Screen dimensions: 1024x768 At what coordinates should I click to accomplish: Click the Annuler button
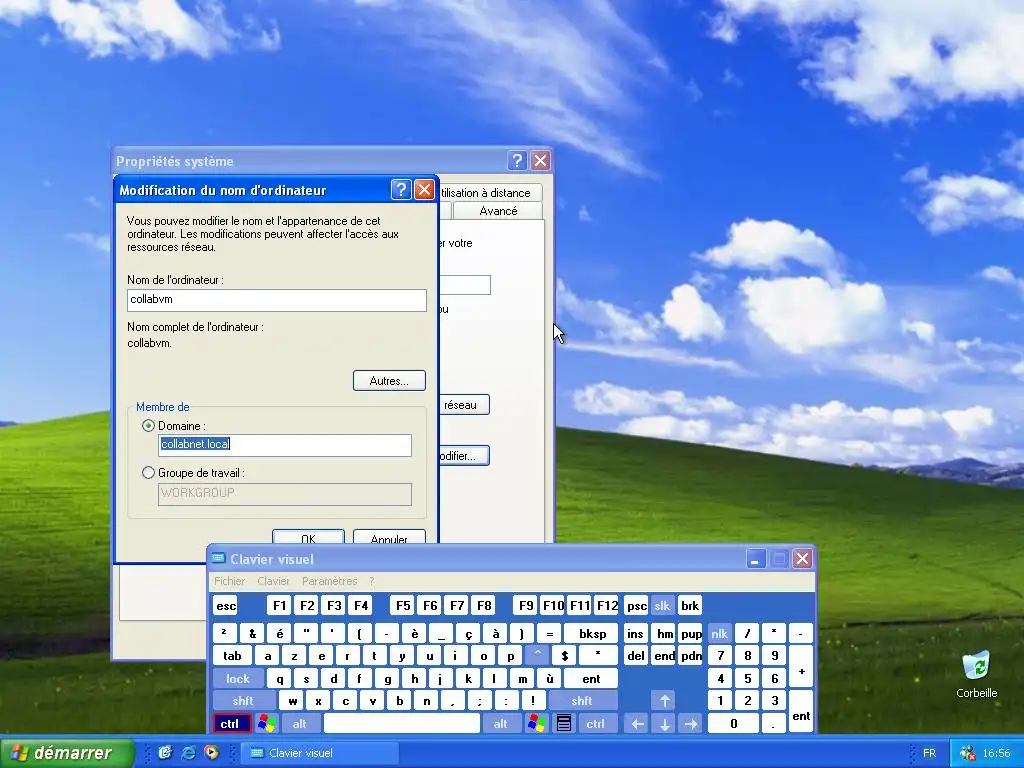(389, 537)
